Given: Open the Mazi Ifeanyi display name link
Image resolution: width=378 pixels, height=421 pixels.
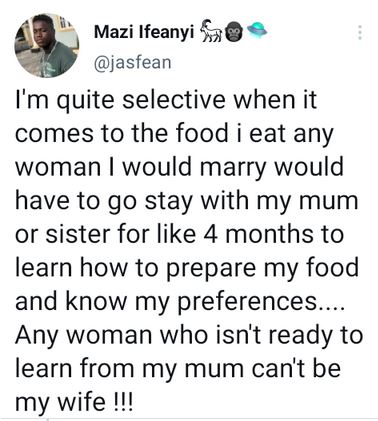Looking at the screenshot, I should tap(144, 32).
